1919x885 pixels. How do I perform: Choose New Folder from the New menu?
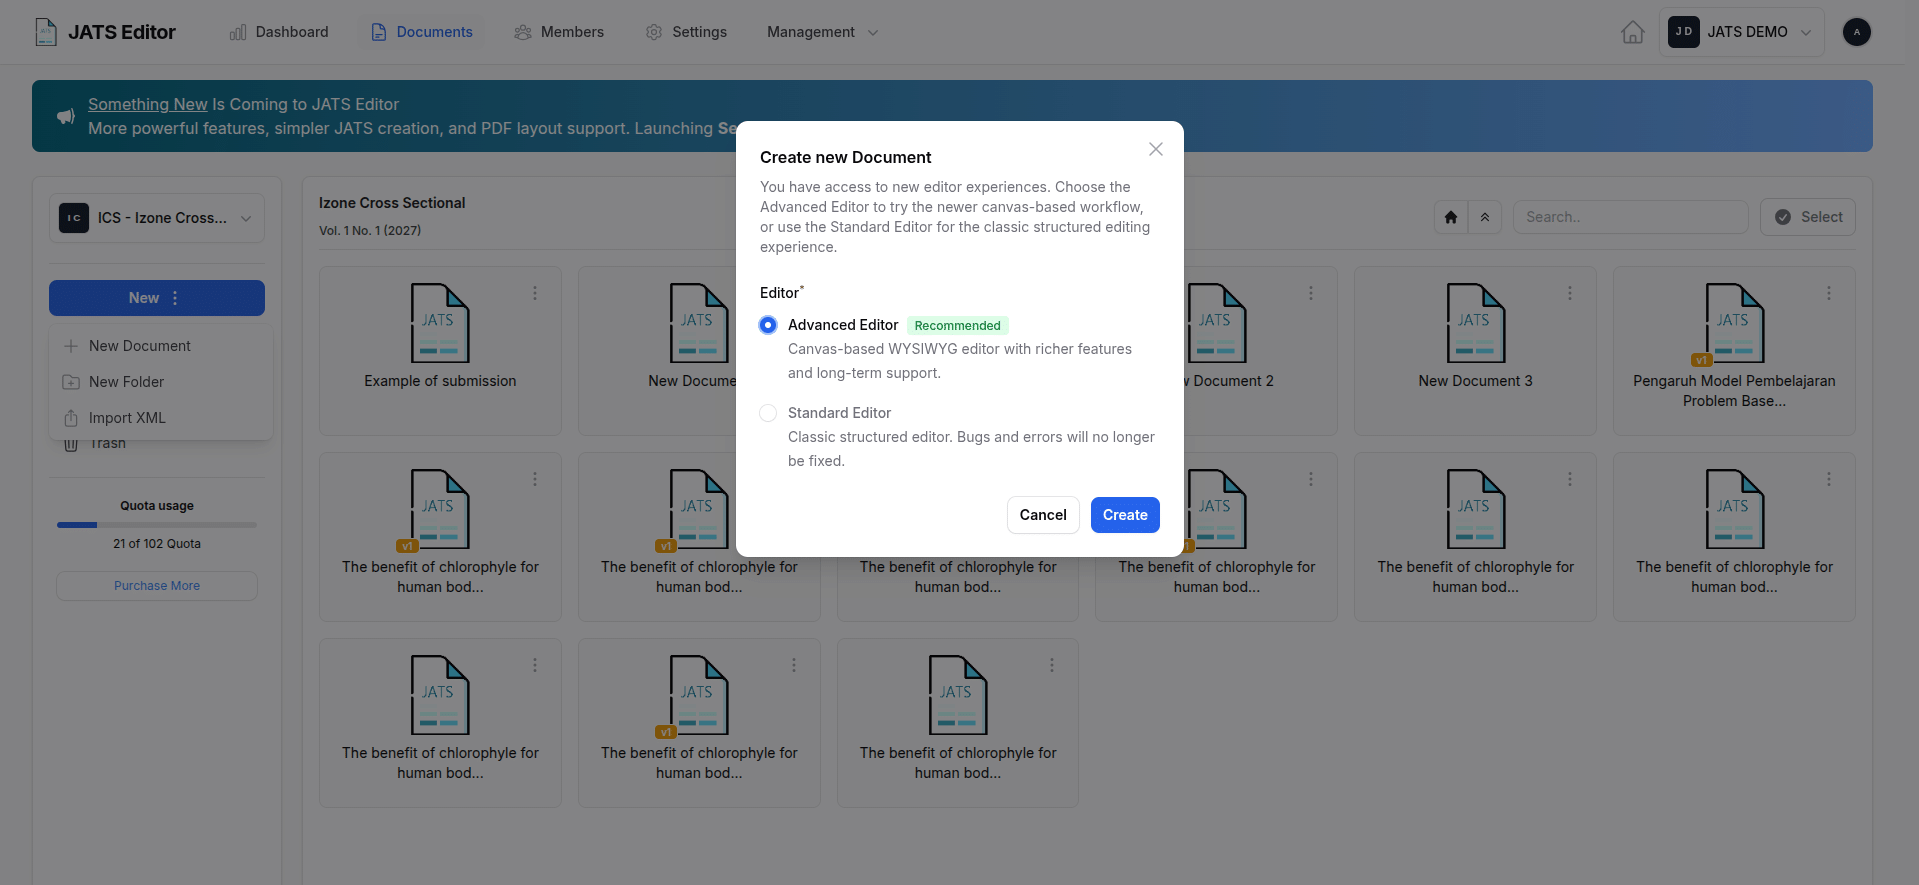click(126, 382)
